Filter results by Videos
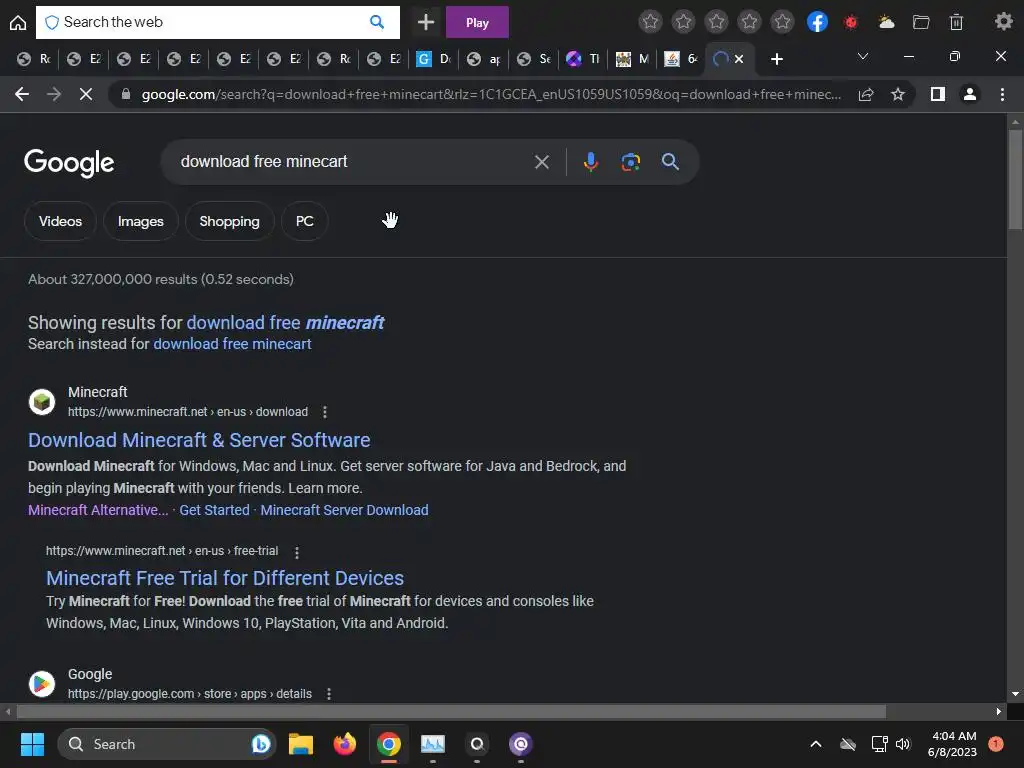 (60, 221)
